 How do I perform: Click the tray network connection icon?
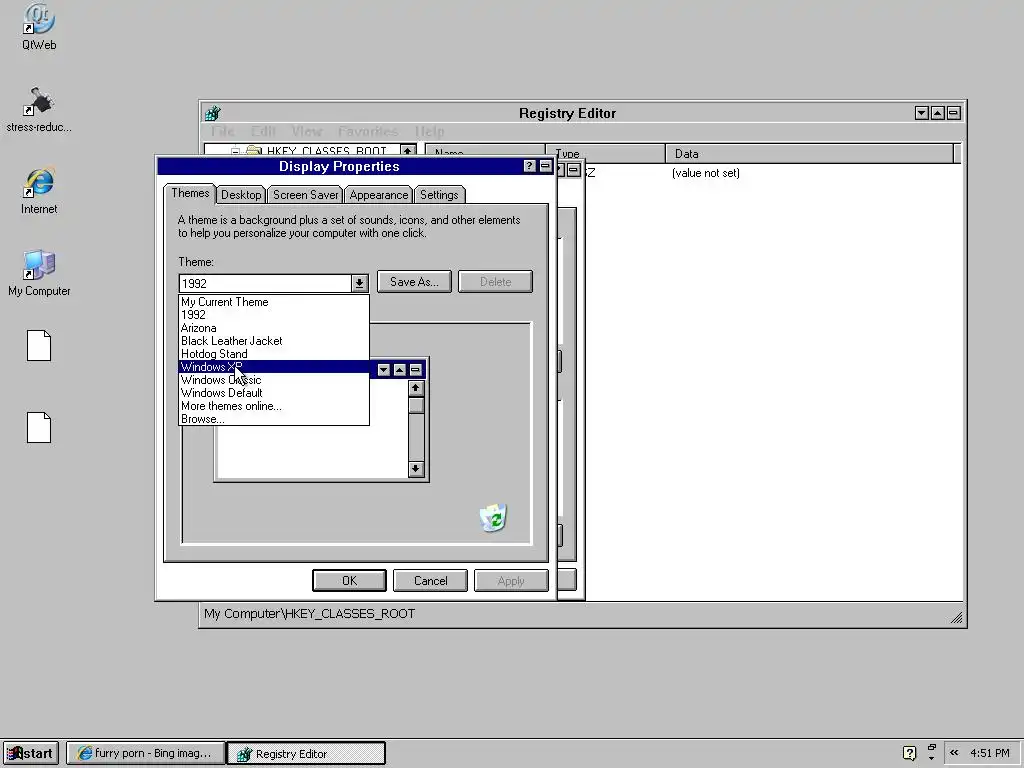coord(931,752)
